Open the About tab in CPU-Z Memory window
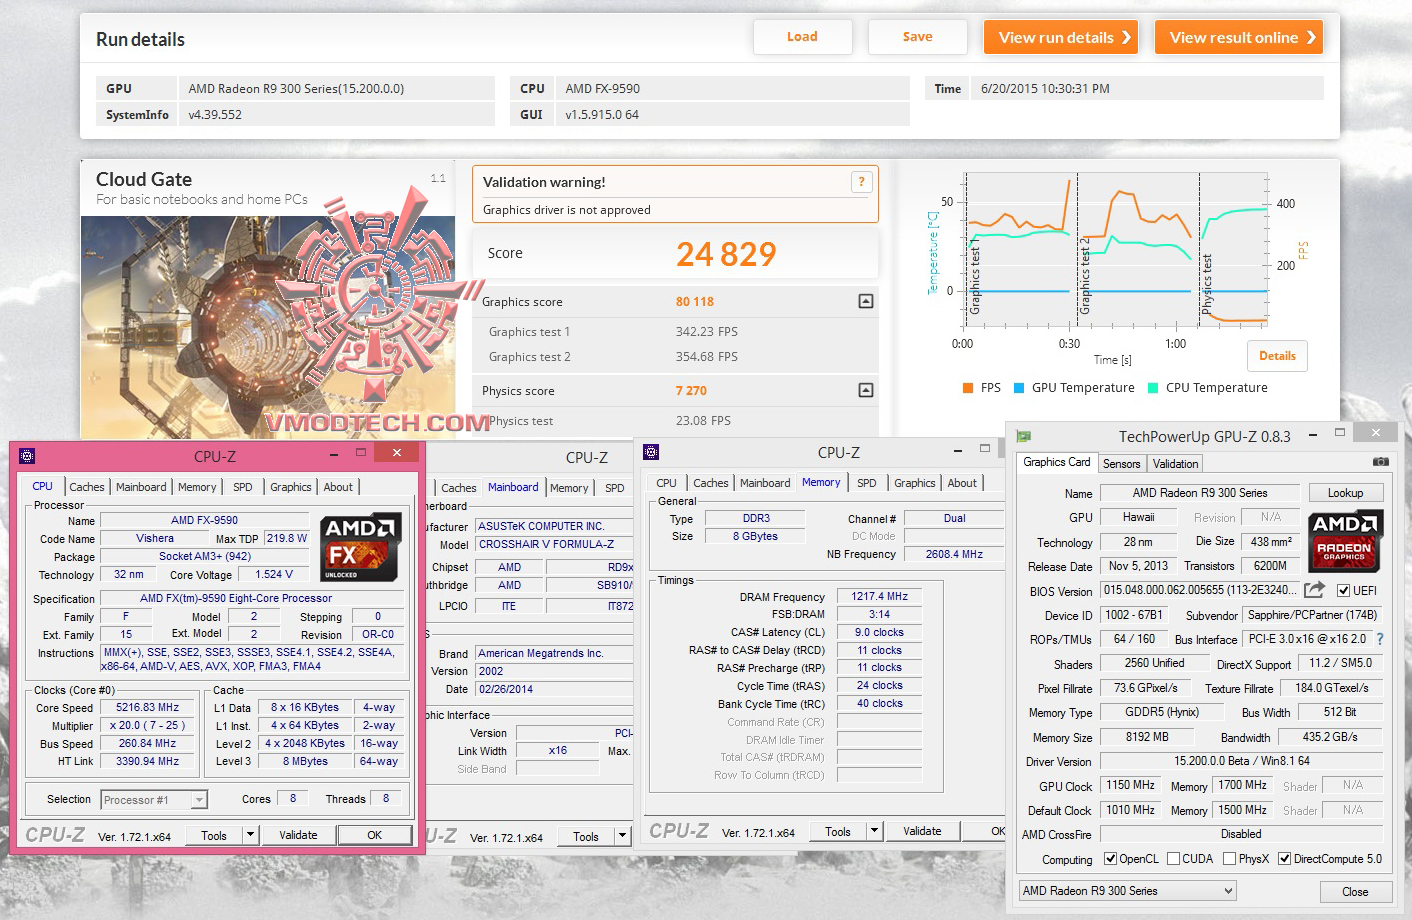Screen dimensions: 1412x920 [x=962, y=483]
